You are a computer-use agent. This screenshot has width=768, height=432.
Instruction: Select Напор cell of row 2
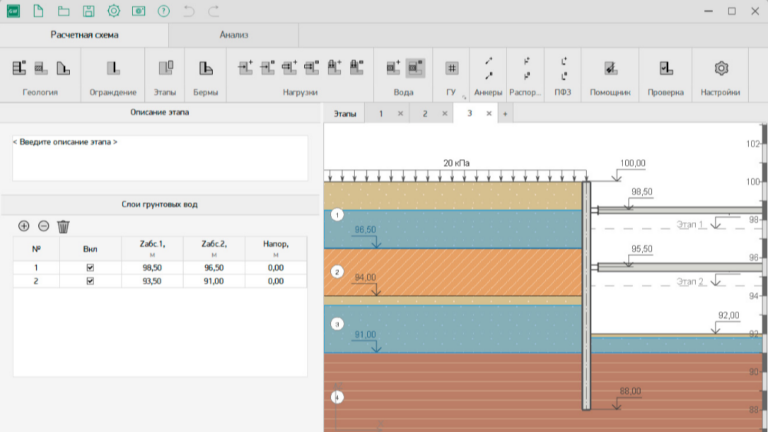coord(276,281)
